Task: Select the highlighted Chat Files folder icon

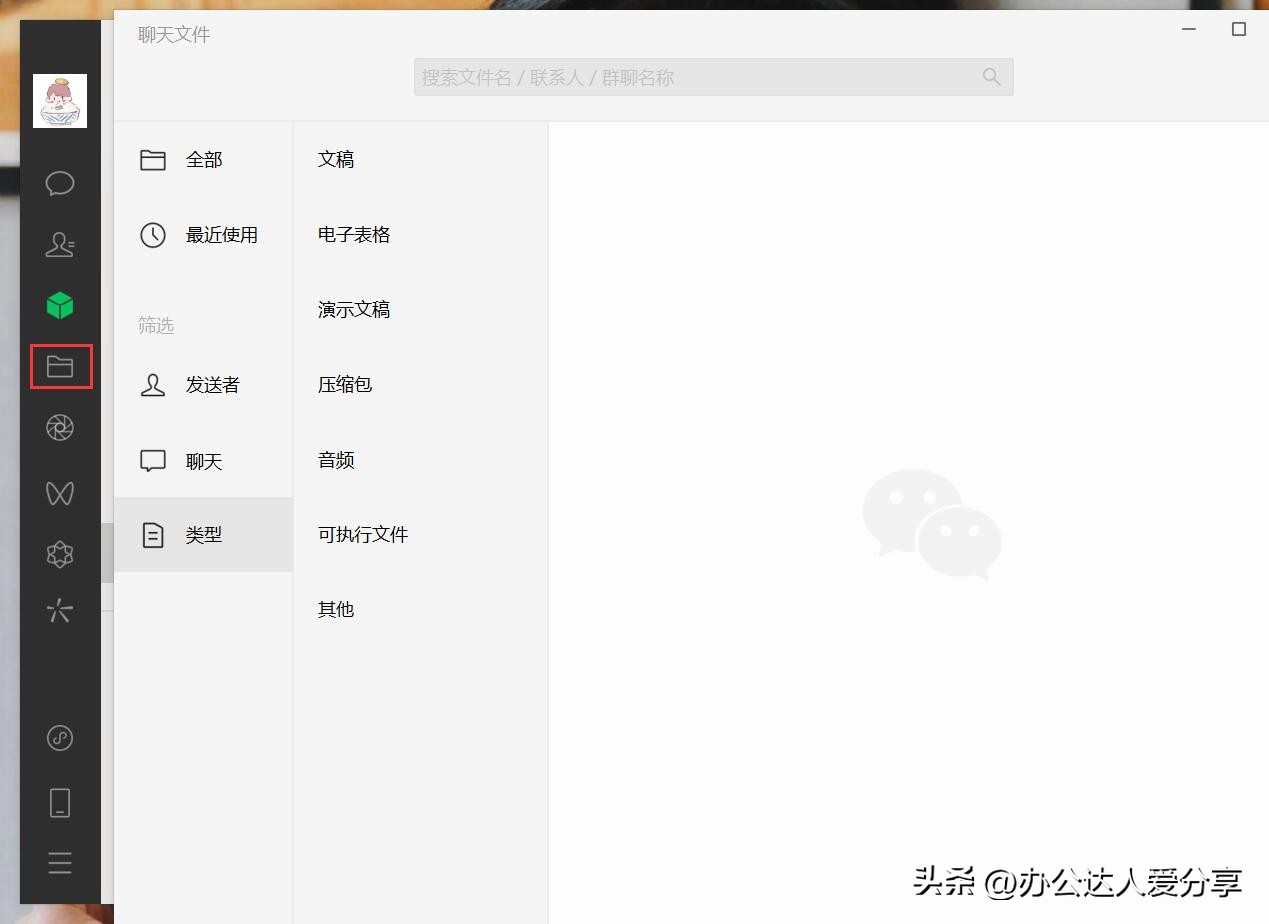Action: point(60,367)
